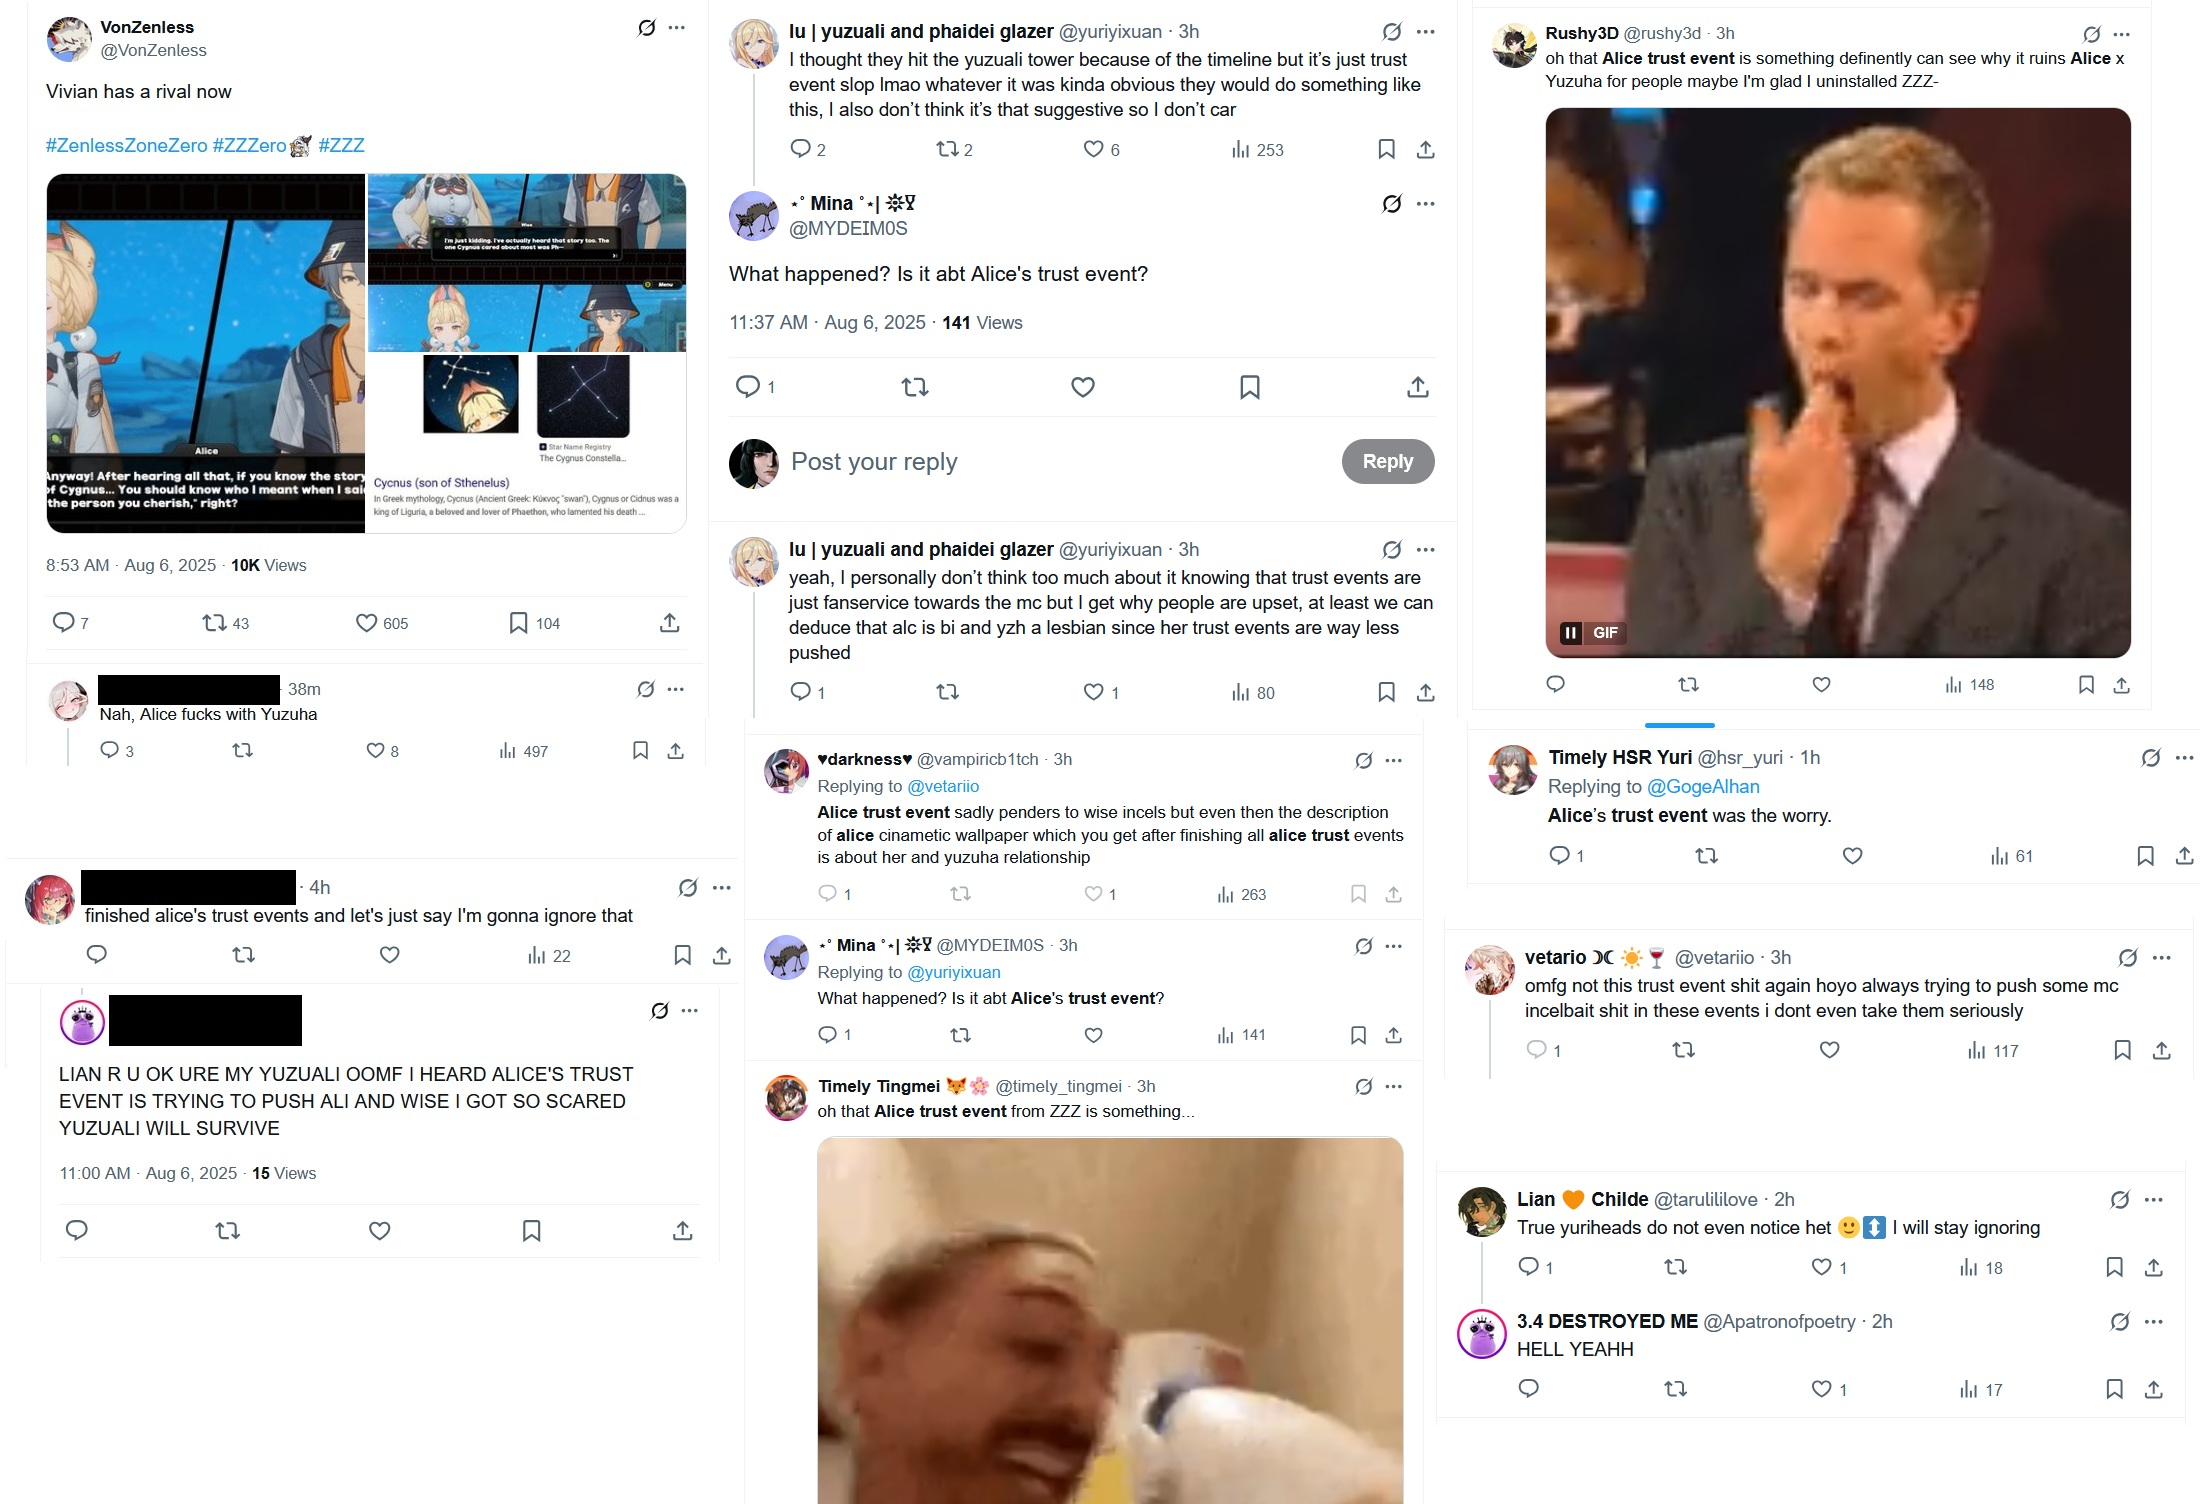The image size is (2200, 1504).
Task: Open the #ZenlessZoneZero hashtag link
Action: click(x=127, y=145)
